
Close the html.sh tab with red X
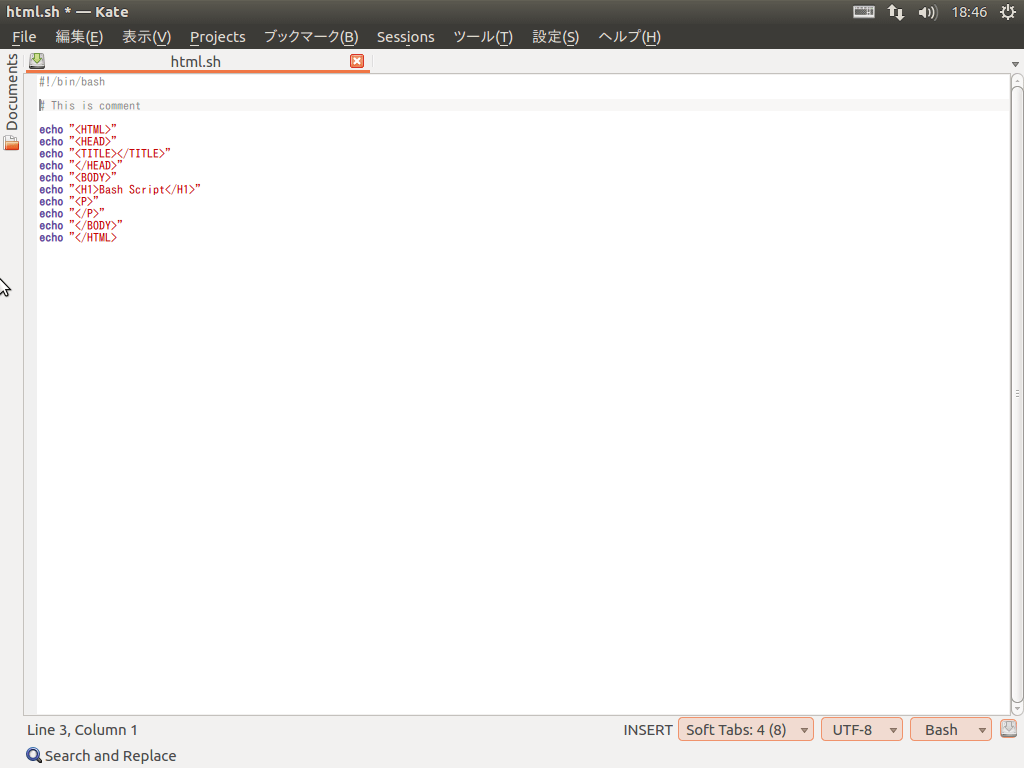click(x=357, y=61)
